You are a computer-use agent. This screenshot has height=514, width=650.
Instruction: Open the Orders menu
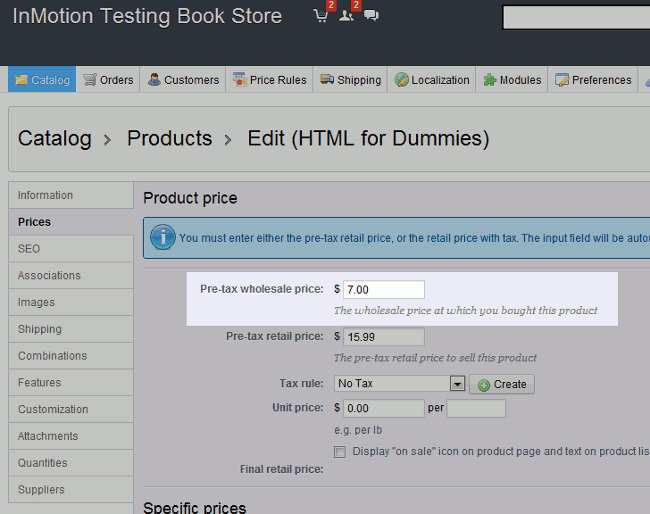point(107,80)
